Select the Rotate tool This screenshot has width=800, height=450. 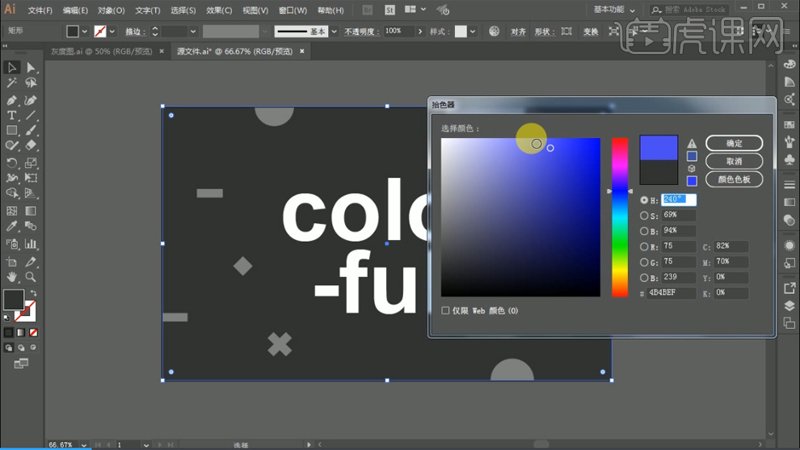(x=12, y=163)
